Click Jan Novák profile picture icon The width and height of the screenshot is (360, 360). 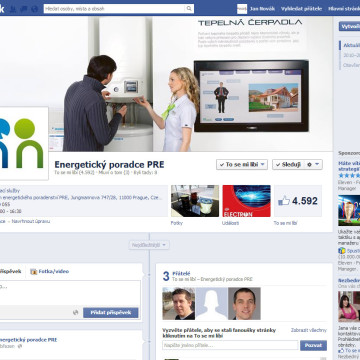pos(242,9)
